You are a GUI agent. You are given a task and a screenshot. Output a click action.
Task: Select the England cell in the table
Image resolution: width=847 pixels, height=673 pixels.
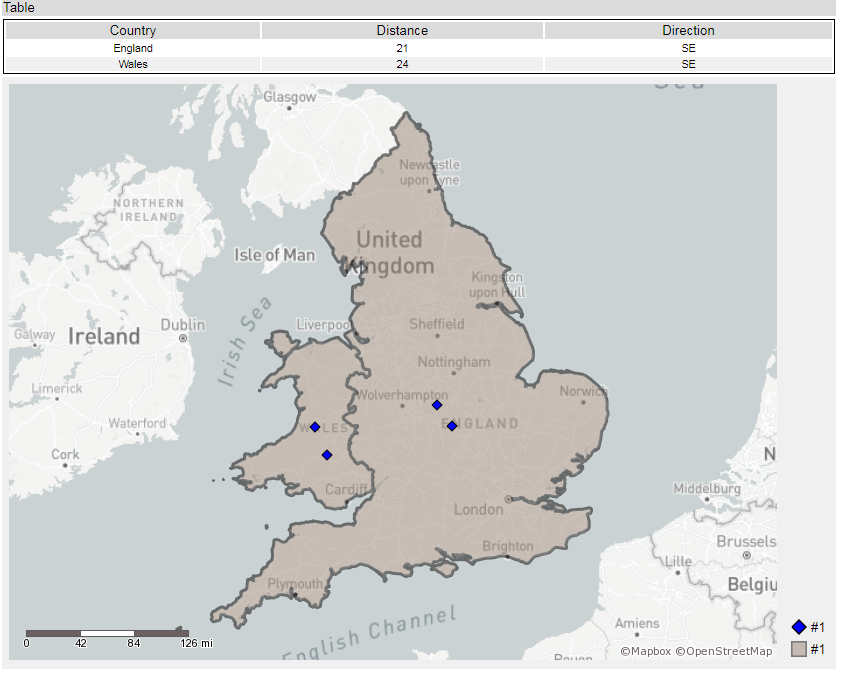133,48
